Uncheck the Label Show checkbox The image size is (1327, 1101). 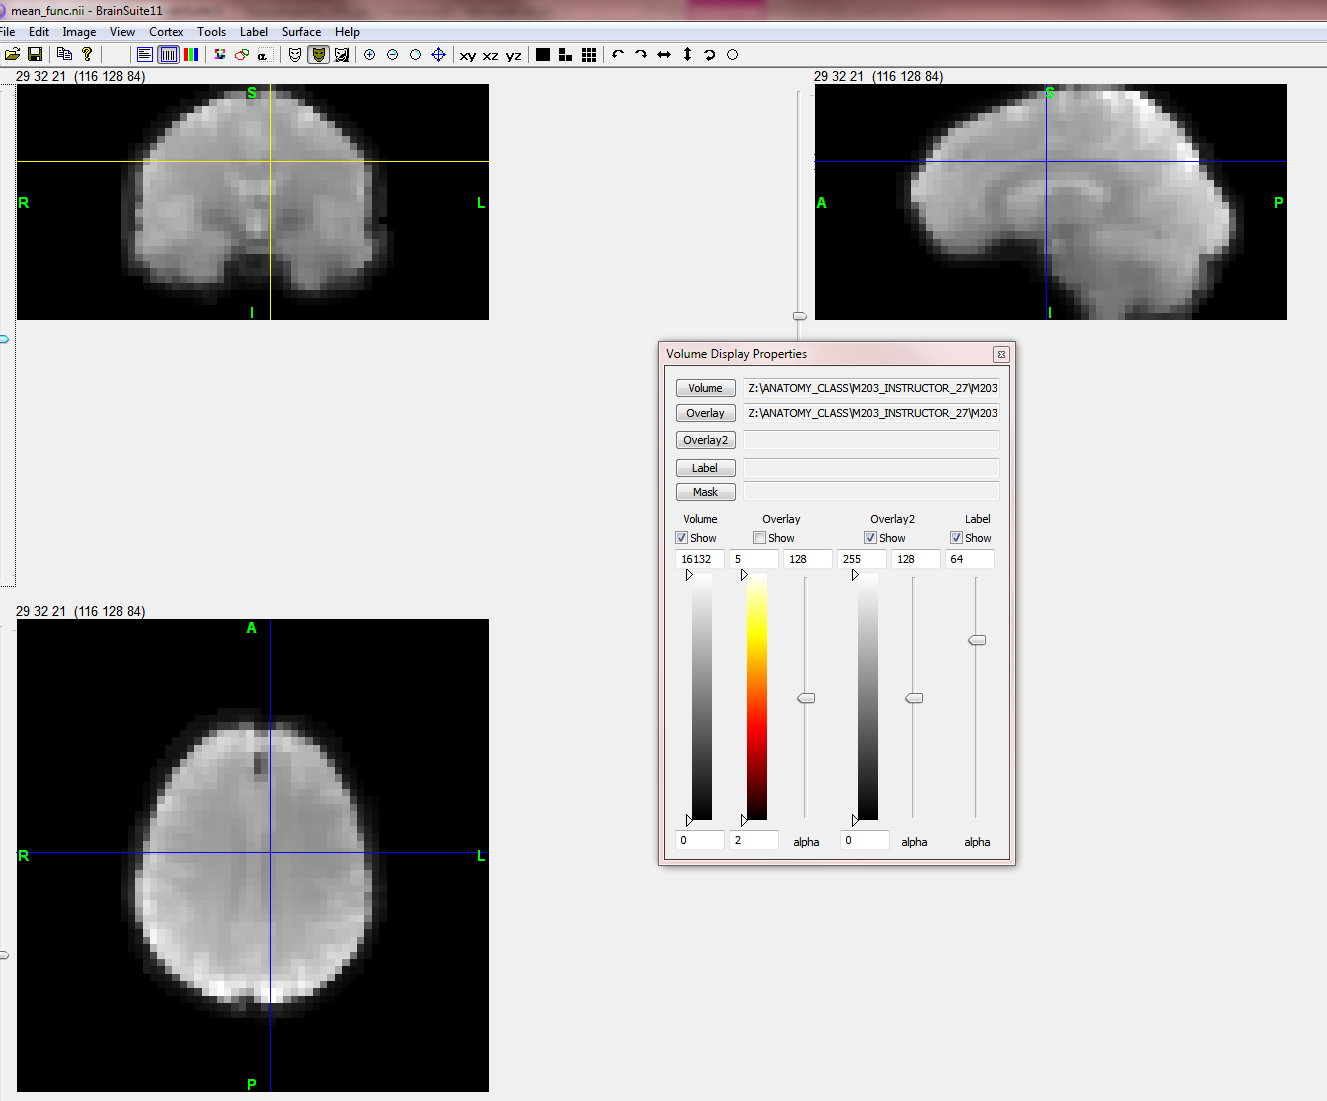point(956,538)
